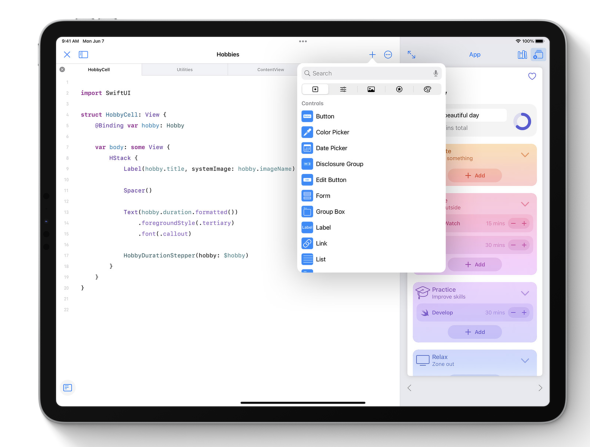Click the Link chain icon
The height and width of the screenshot is (447, 590).
[x=307, y=243]
